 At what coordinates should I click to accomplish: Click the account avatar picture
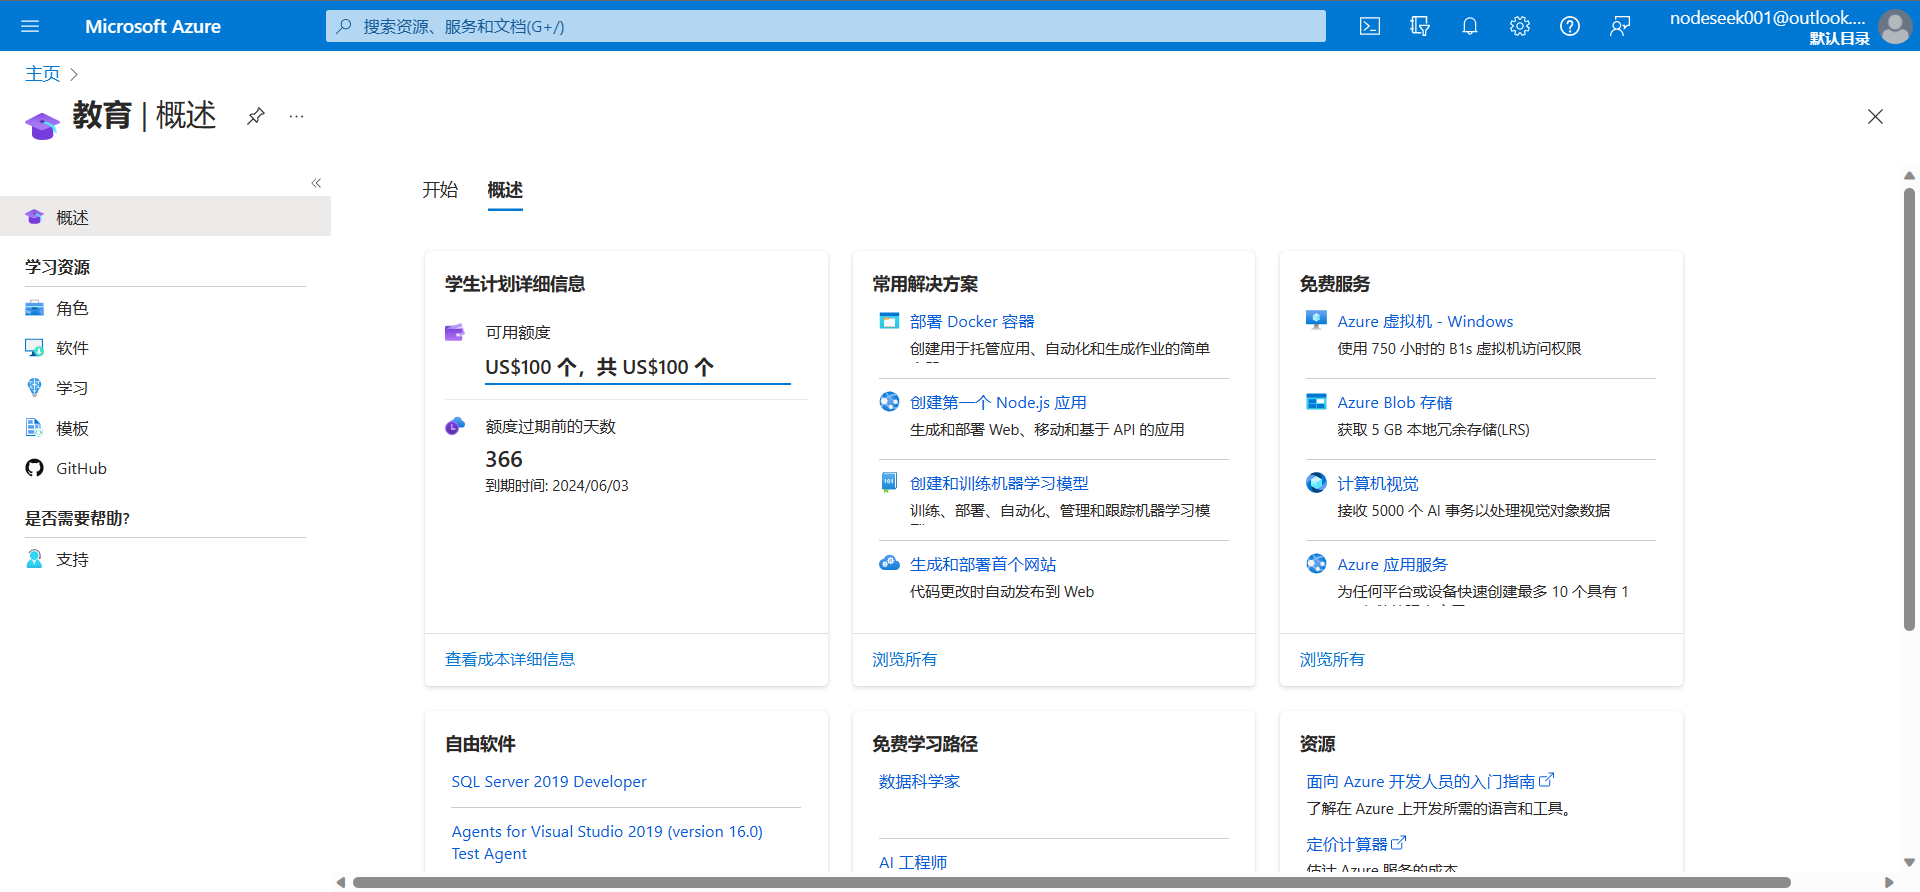tap(1894, 27)
